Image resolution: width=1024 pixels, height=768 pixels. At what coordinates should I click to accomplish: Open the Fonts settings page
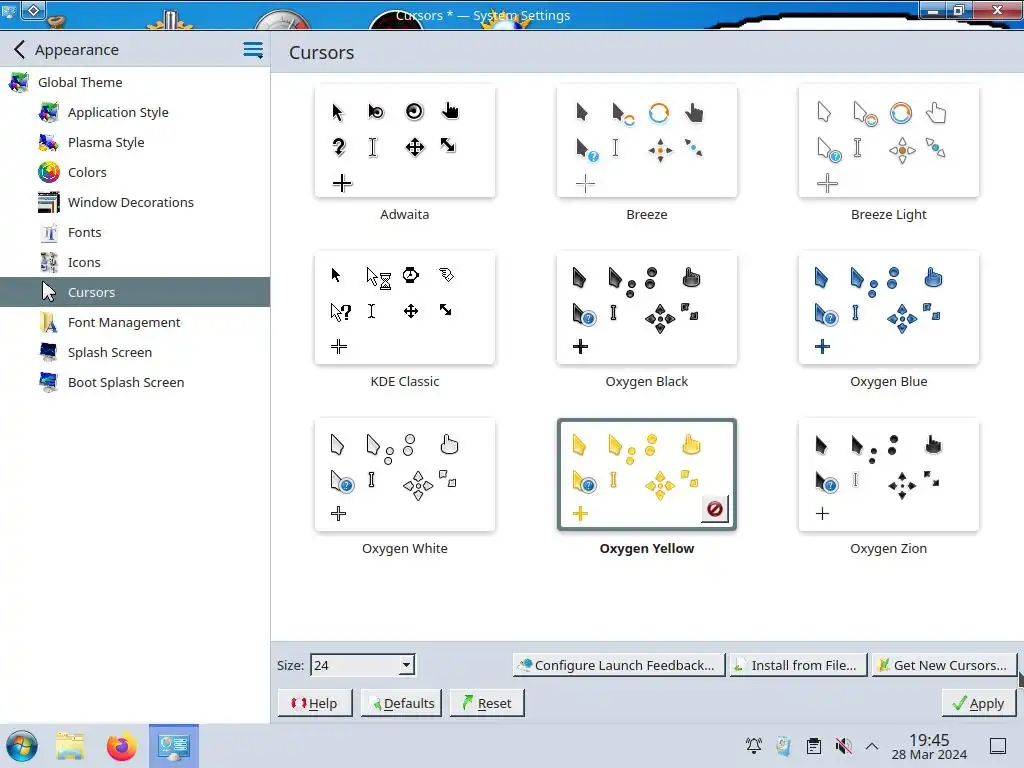[135, 232]
